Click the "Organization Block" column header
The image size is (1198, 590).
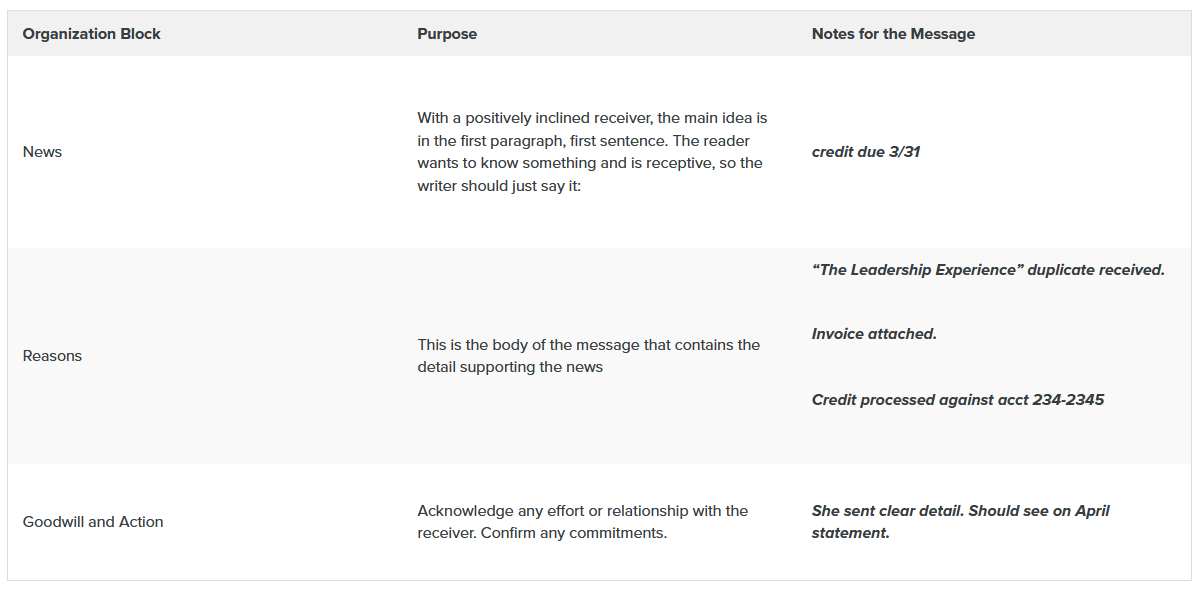pos(92,34)
